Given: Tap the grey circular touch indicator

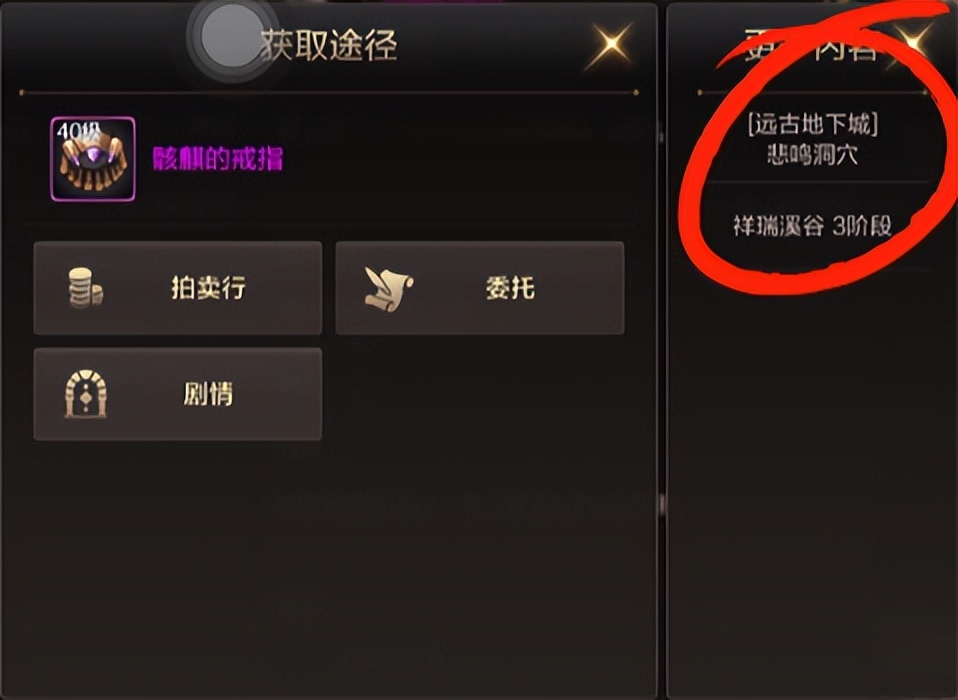Looking at the screenshot, I should tap(229, 37).
